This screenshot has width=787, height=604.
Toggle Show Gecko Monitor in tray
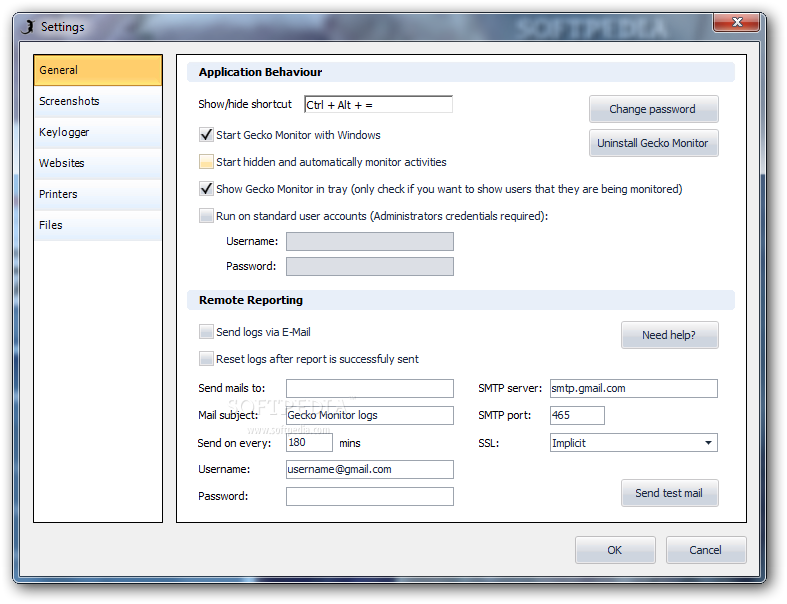(x=206, y=189)
